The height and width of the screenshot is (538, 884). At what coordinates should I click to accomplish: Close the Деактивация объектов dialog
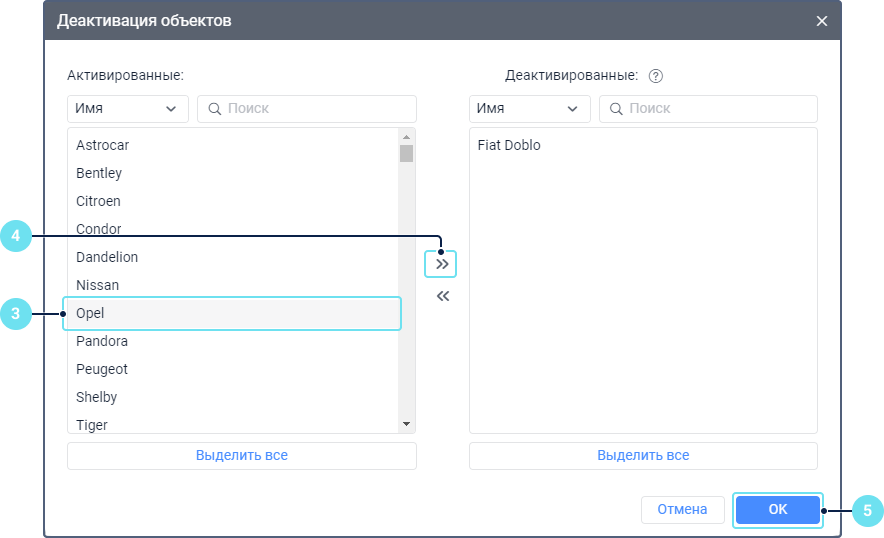(x=822, y=21)
